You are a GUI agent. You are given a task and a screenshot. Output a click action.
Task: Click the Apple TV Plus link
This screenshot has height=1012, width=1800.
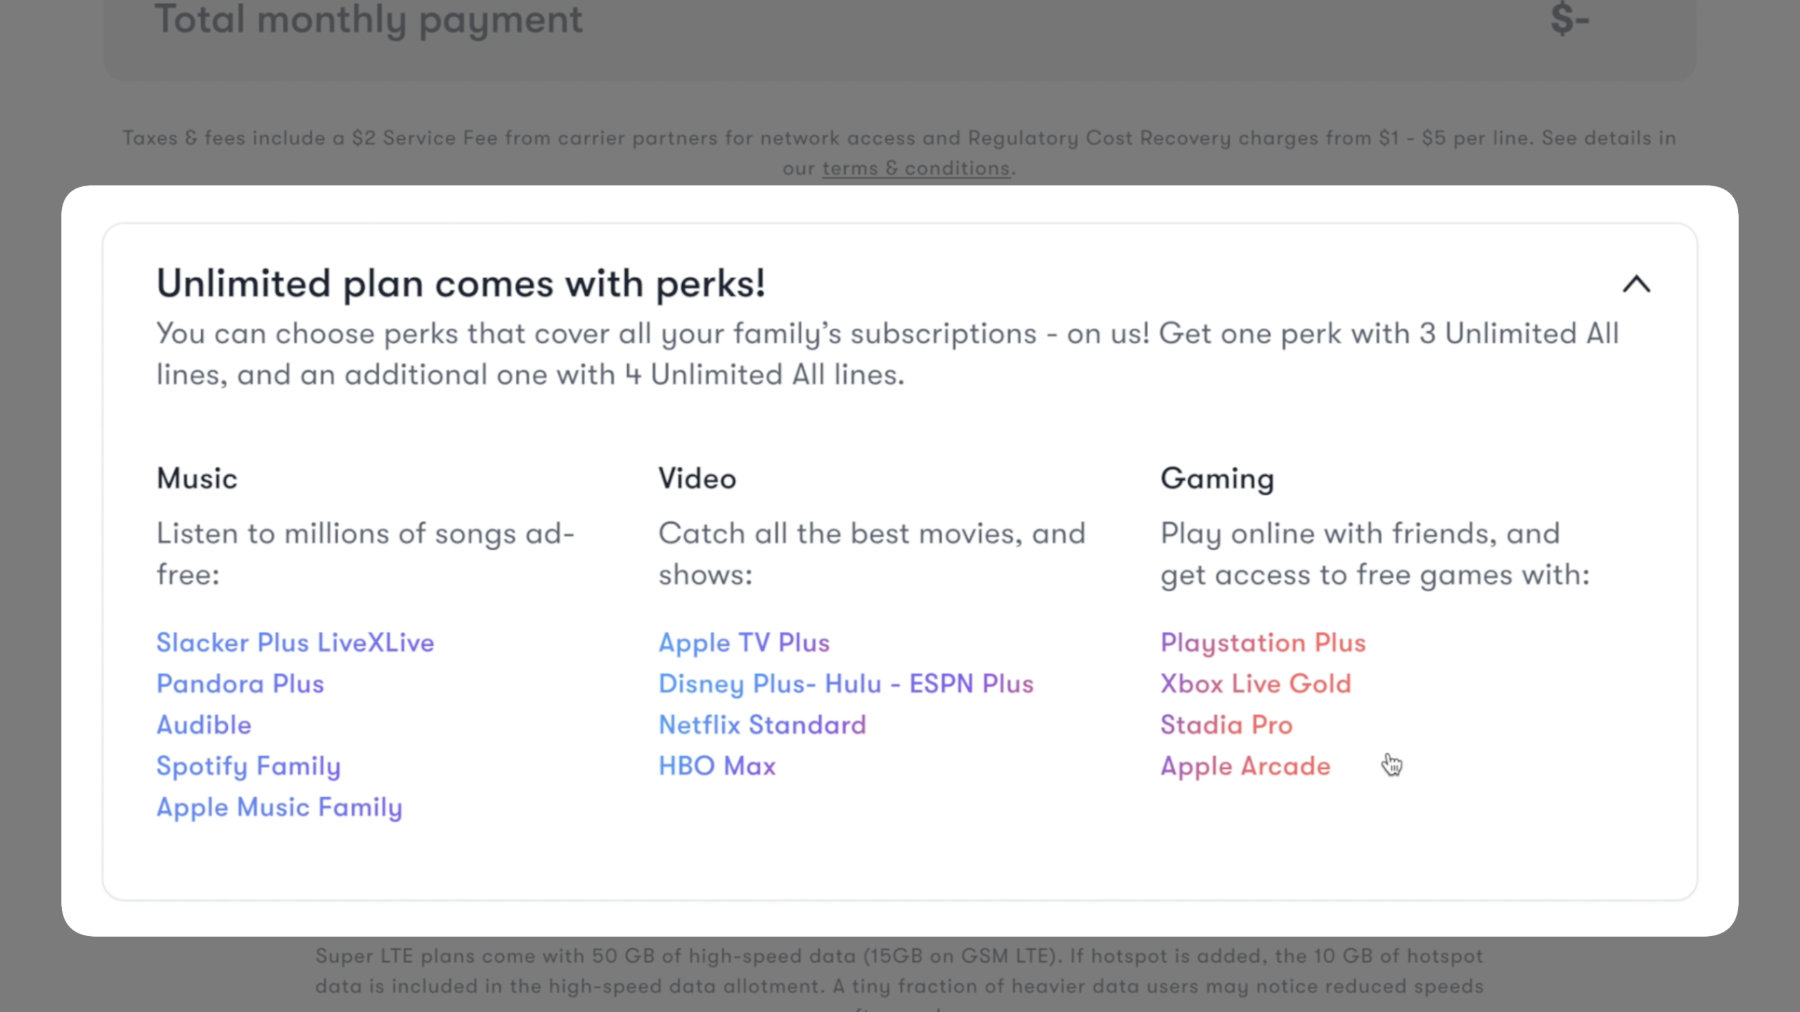[744, 643]
